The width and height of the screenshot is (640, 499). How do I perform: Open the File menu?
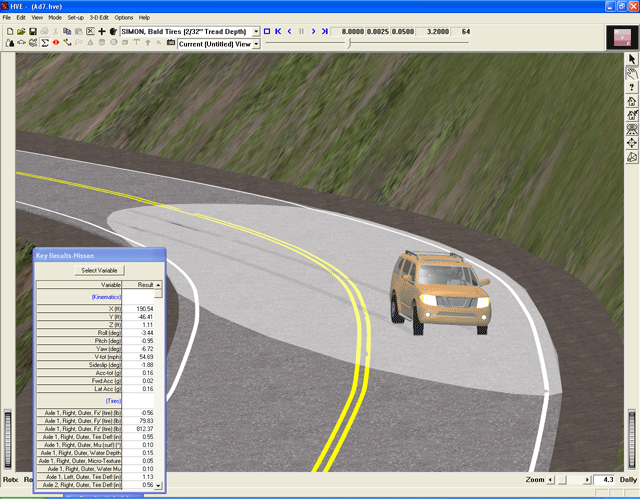click(7, 18)
